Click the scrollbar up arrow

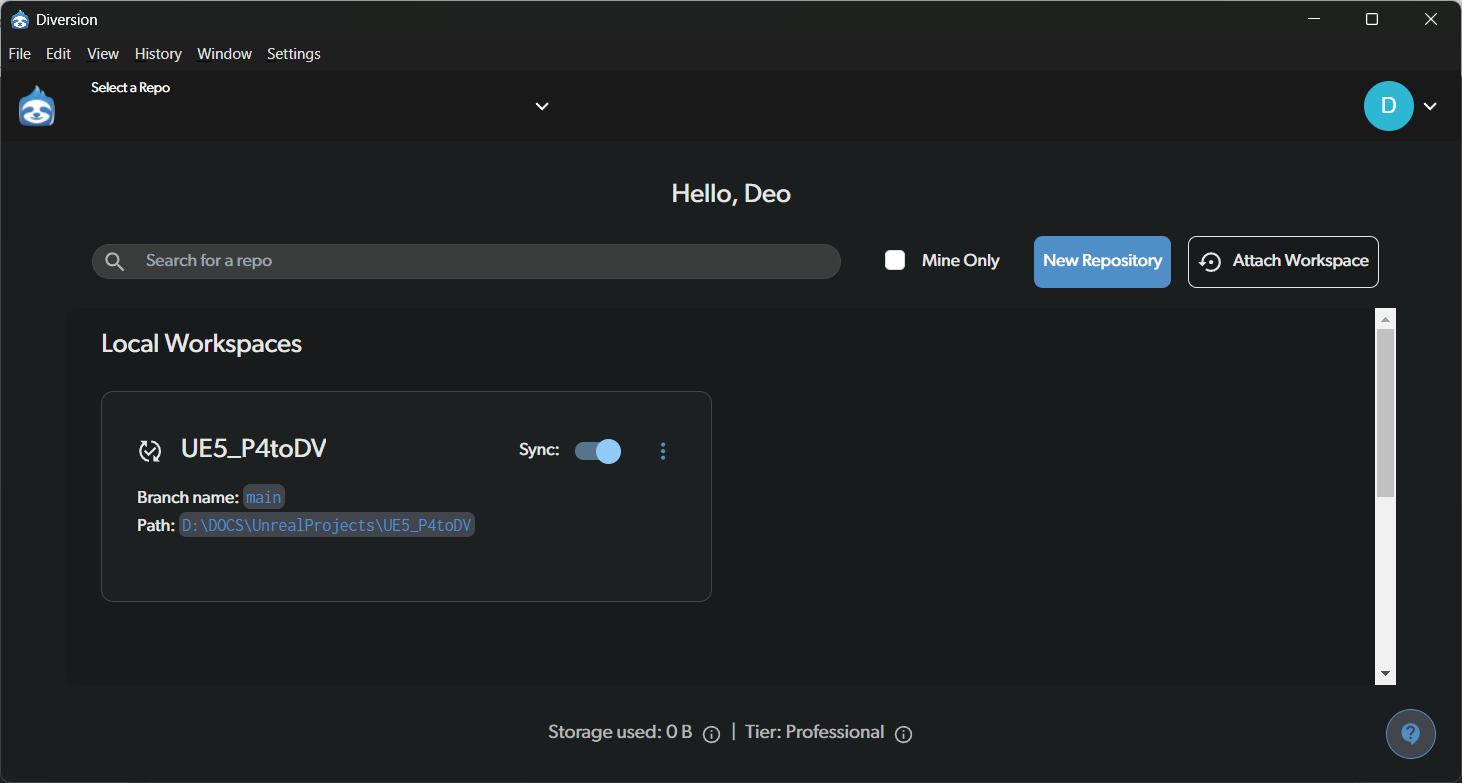[x=1385, y=319]
